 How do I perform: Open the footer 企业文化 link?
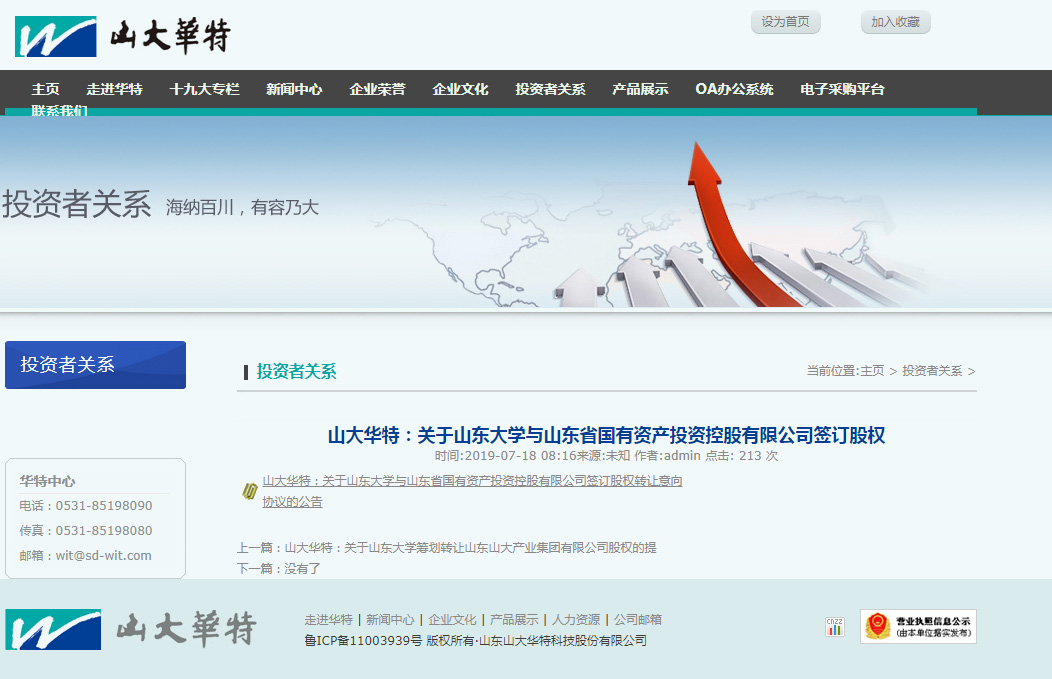coord(452,619)
